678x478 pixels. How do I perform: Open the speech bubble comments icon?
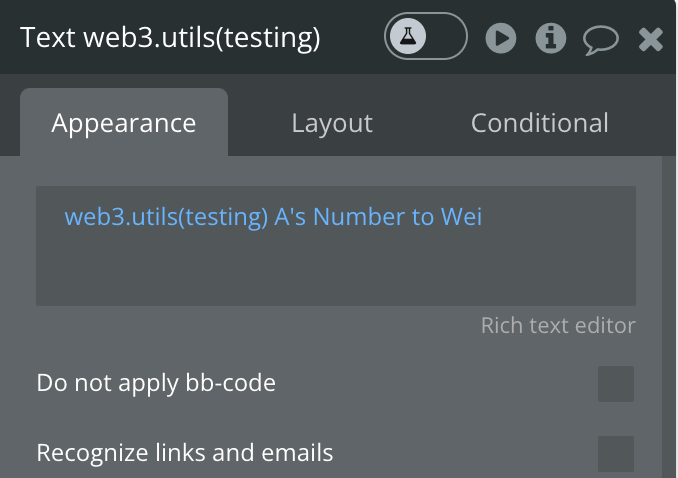(601, 40)
